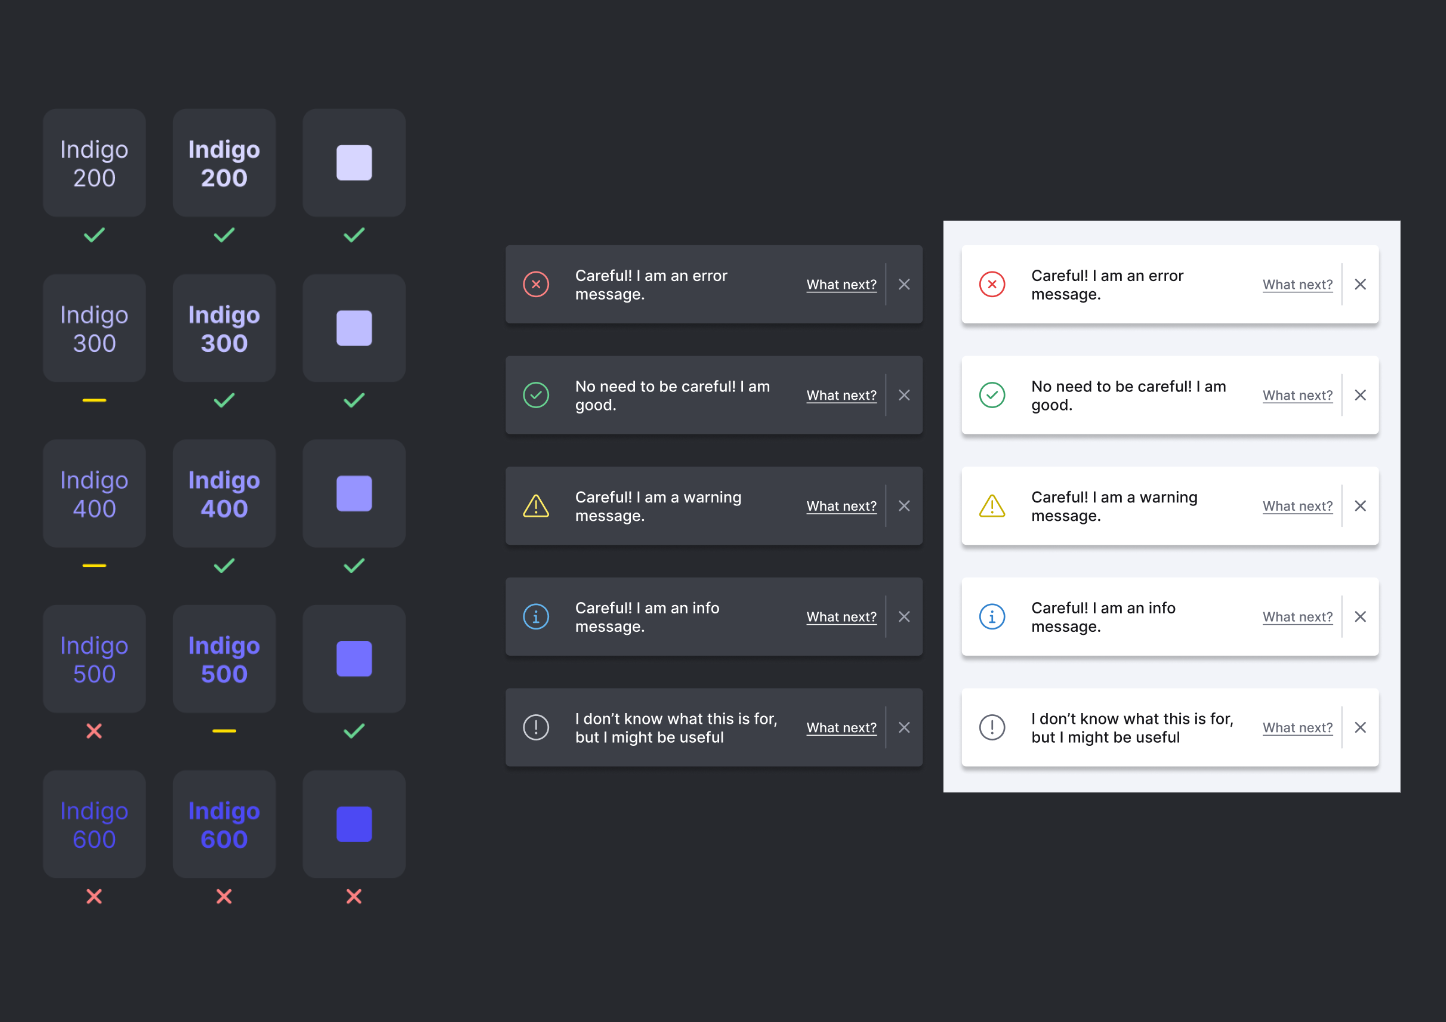Click yellow dash under regular Indigo 300
1446x1022 pixels.
tap(94, 400)
